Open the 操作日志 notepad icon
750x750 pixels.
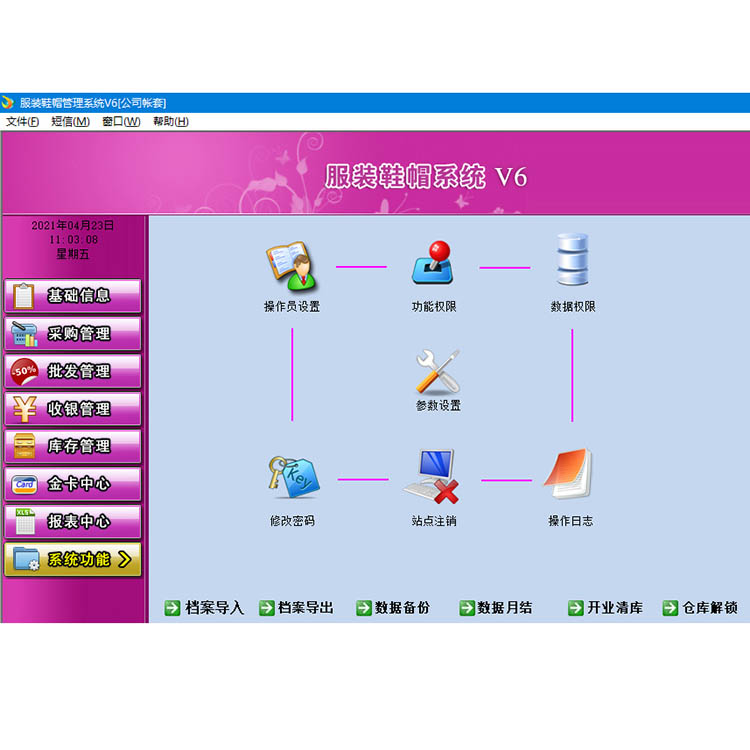pyautogui.click(x=569, y=474)
